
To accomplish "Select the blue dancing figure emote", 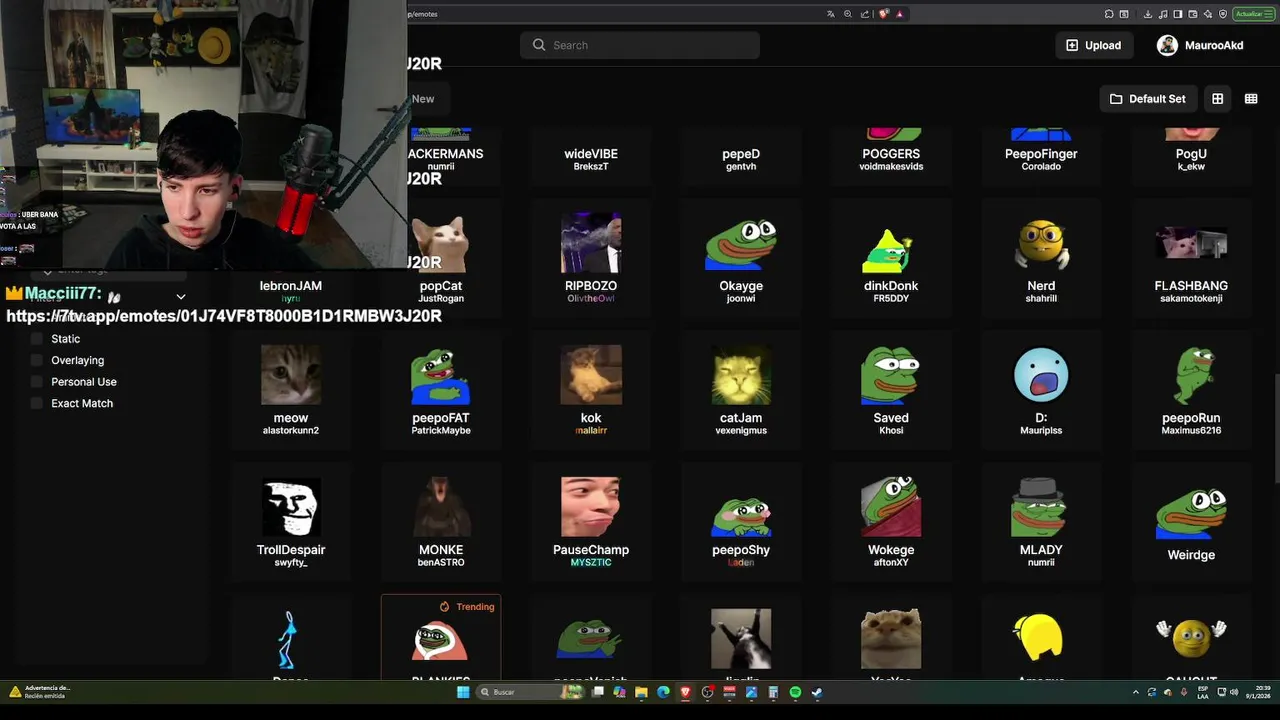I will (291, 638).
